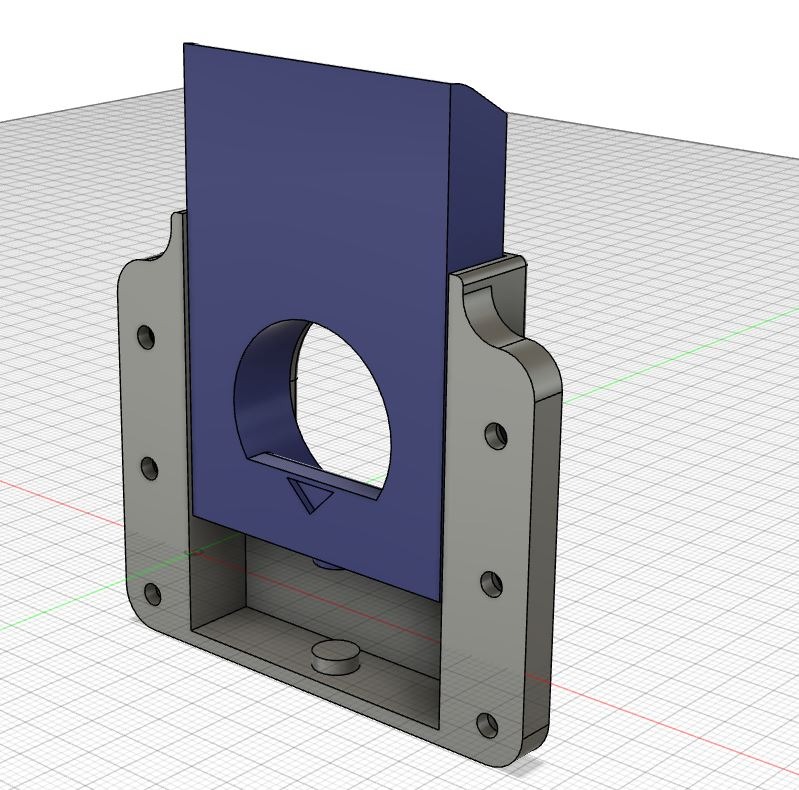Select the upper-right screw hole on gray frame

[x=496, y=436]
